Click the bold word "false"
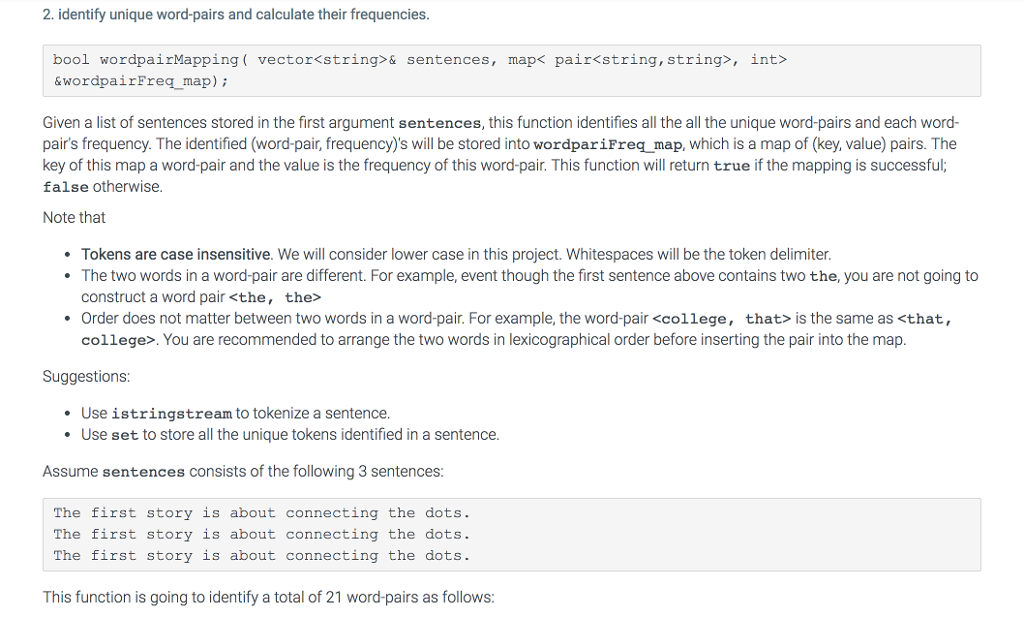This screenshot has height=617, width=1024. tap(66, 187)
